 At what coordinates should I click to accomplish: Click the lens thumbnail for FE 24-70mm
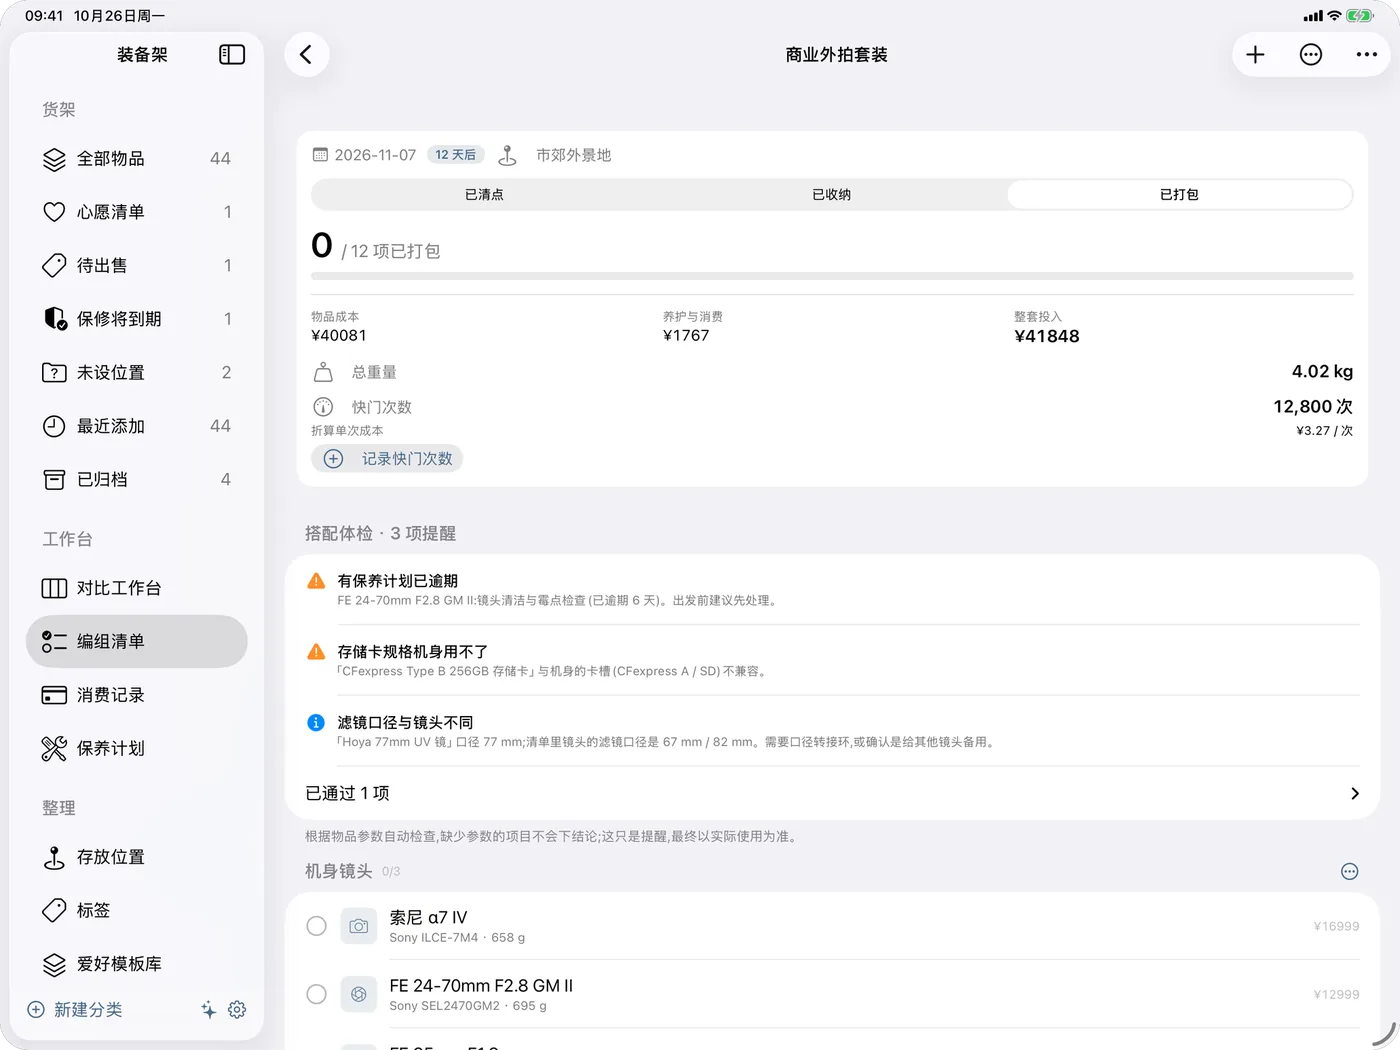click(x=359, y=994)
